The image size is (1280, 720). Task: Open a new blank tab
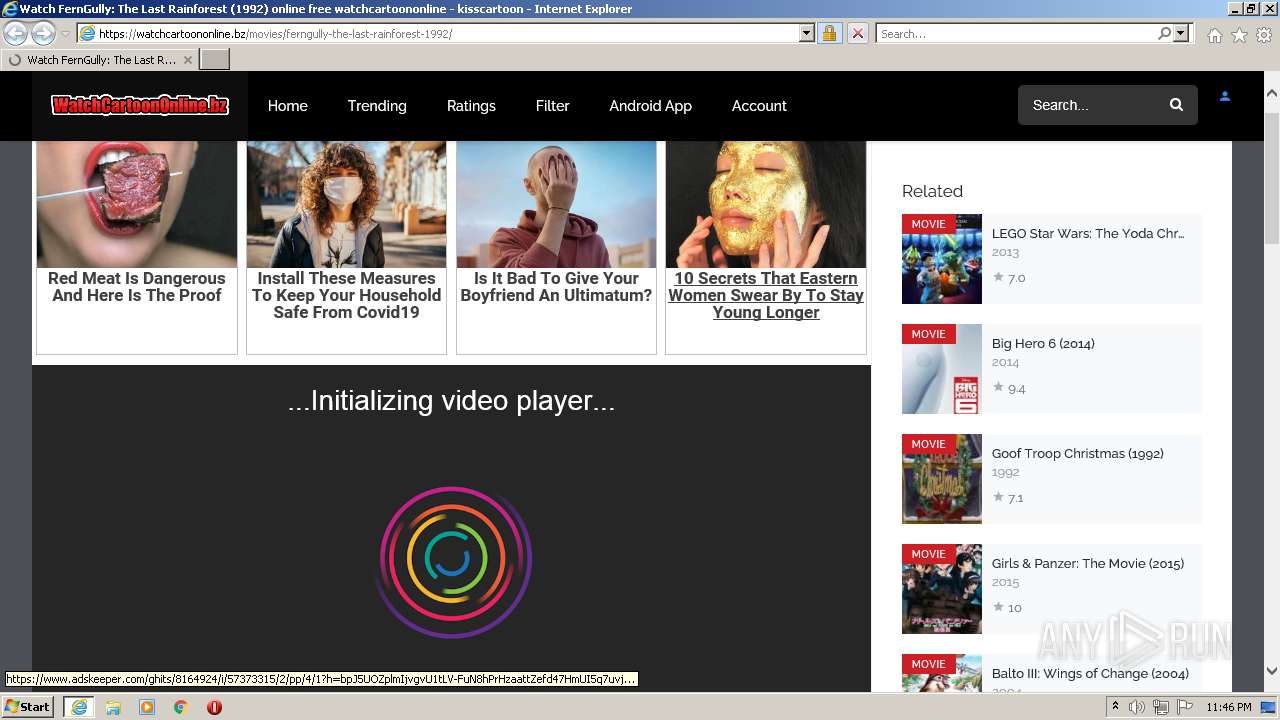coord(215,60)
